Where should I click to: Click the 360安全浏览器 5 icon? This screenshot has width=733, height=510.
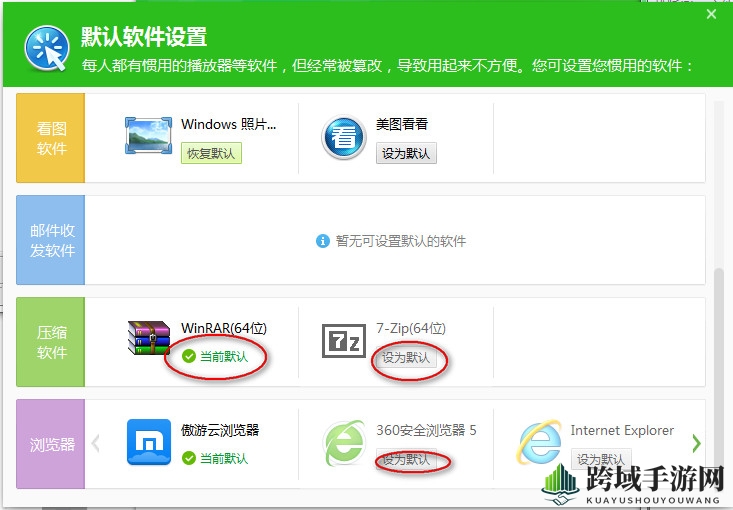pos(344,442)
